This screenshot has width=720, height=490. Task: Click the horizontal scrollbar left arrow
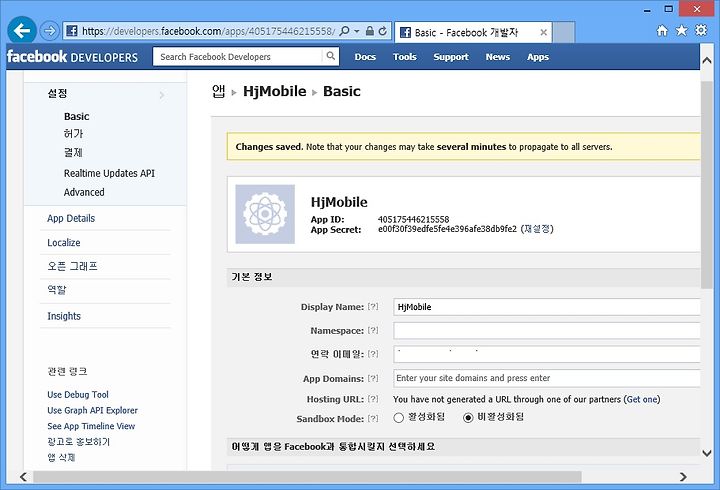click(x=23, y=477)
